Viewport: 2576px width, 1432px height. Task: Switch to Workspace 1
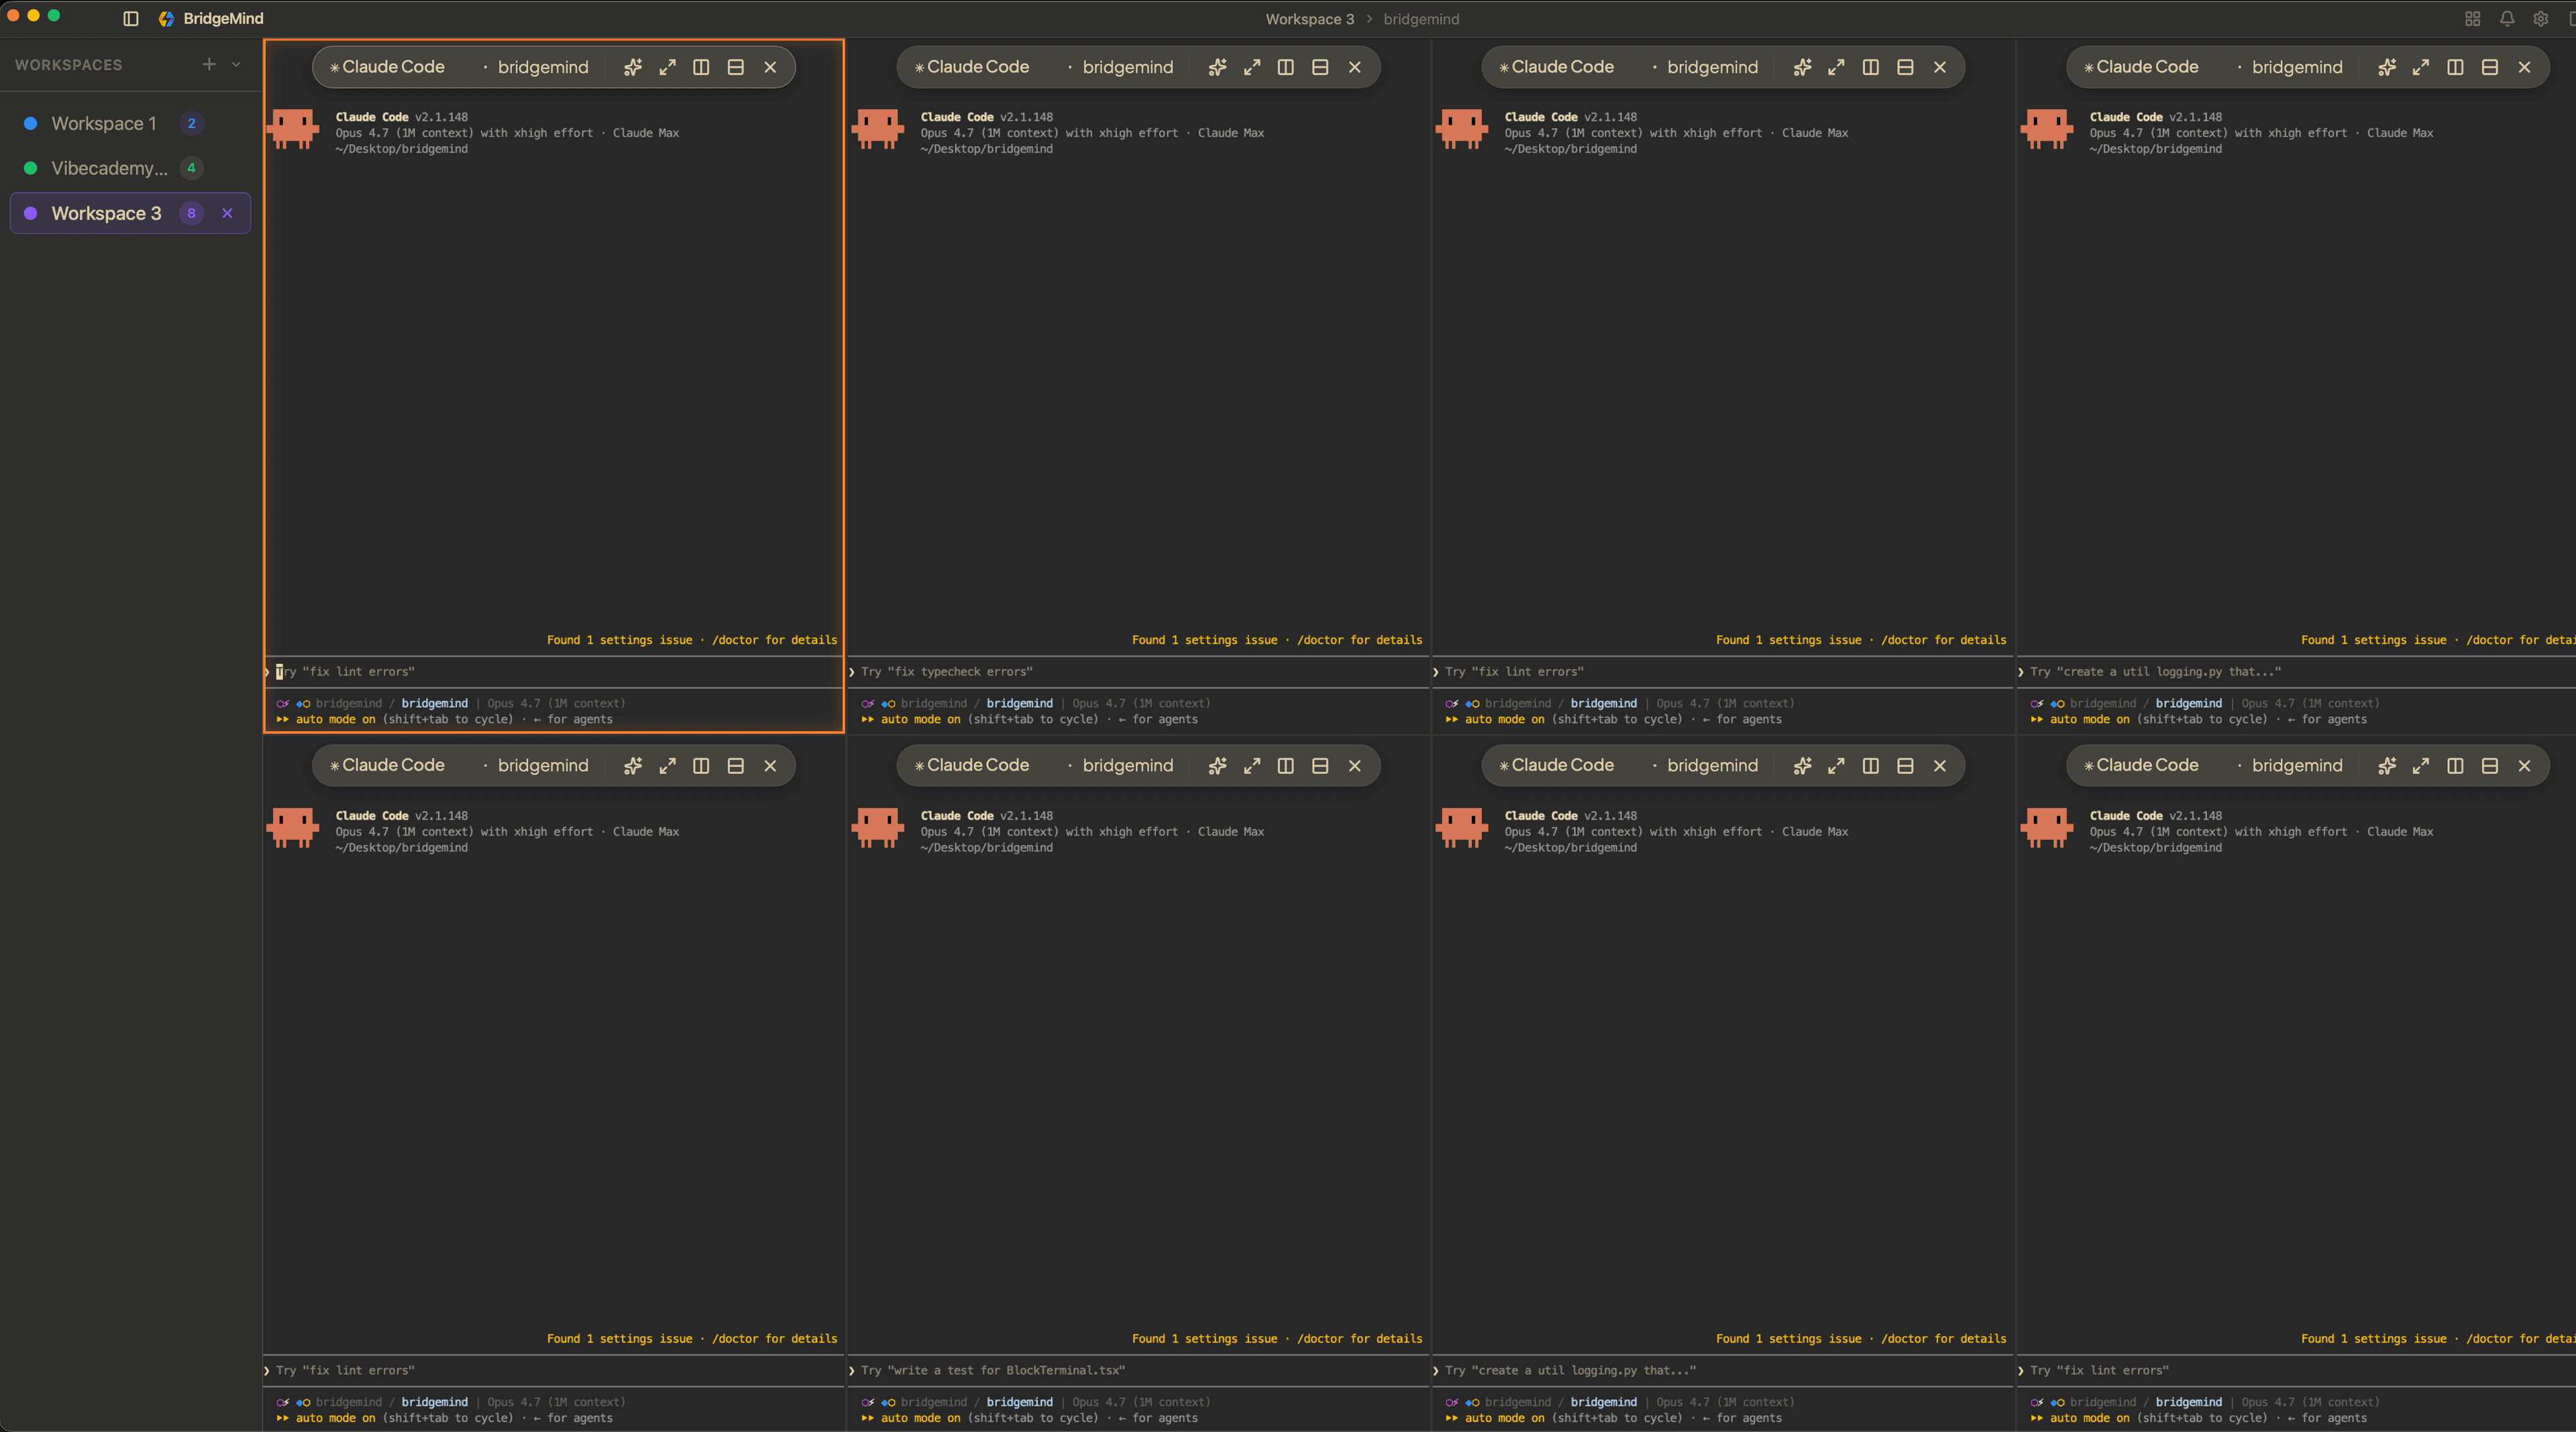tap(130, 123)
